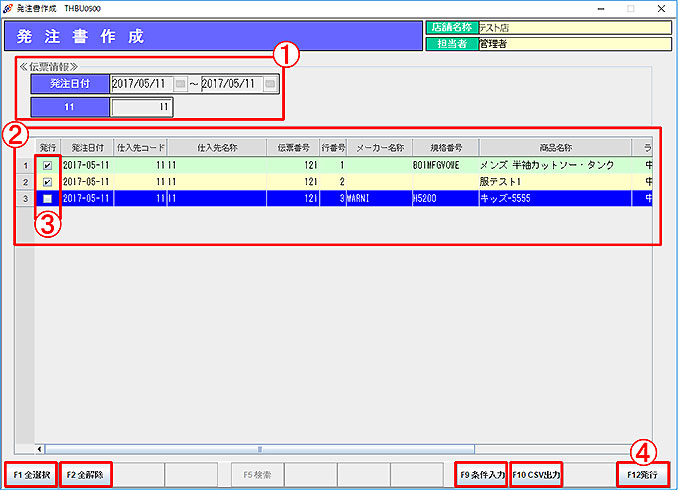
Task: Click the 伝票番号 column header
Action: click(293, 148)
